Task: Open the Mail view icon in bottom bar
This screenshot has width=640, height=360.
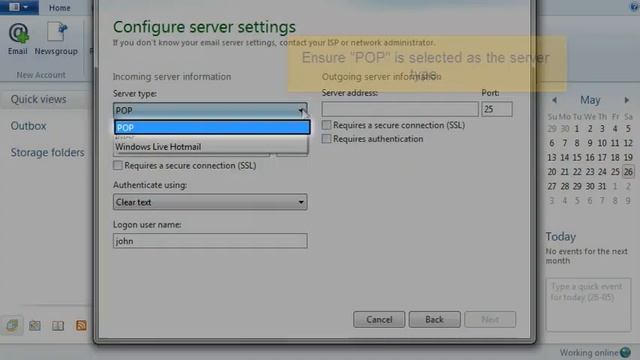Action: 12,325
